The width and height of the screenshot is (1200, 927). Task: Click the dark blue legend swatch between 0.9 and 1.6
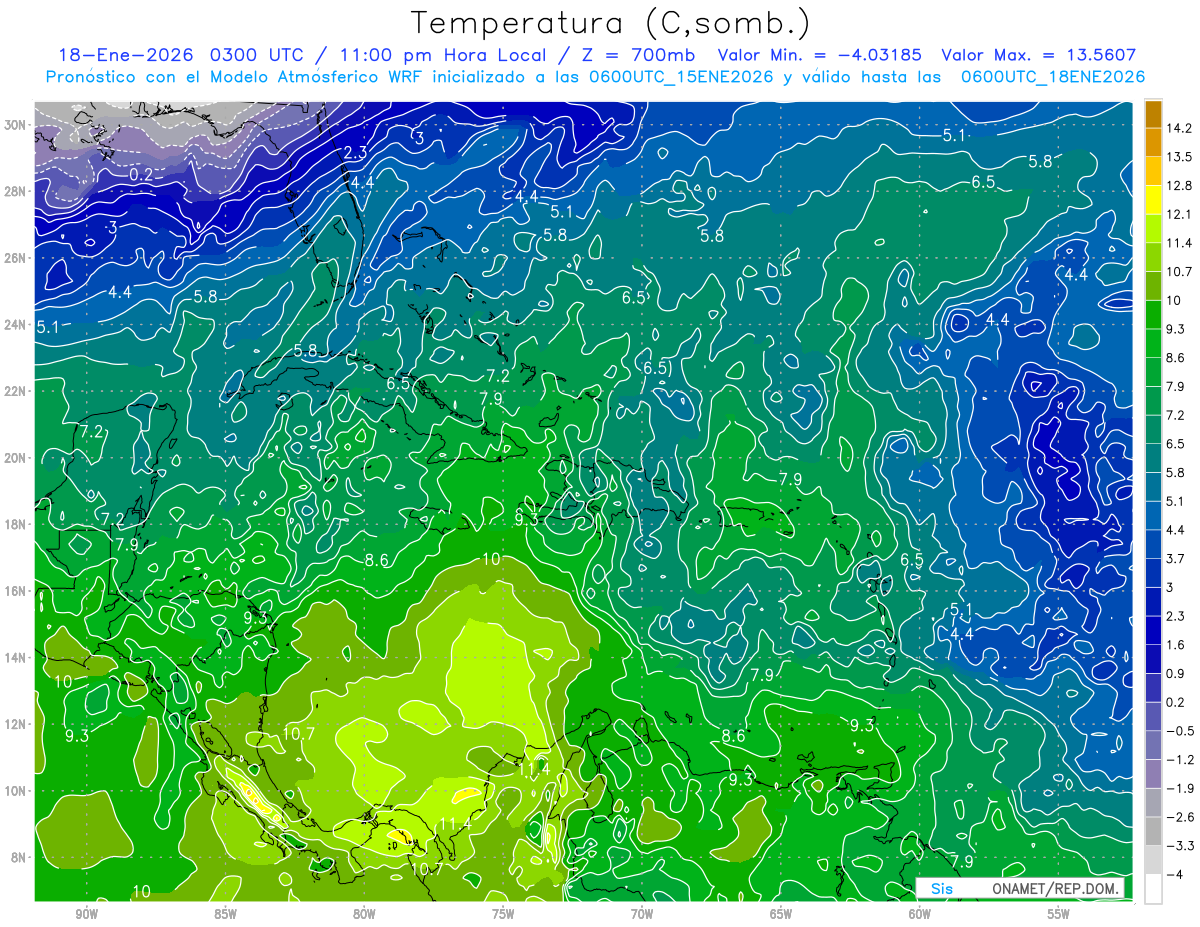tap(1153, 659)
